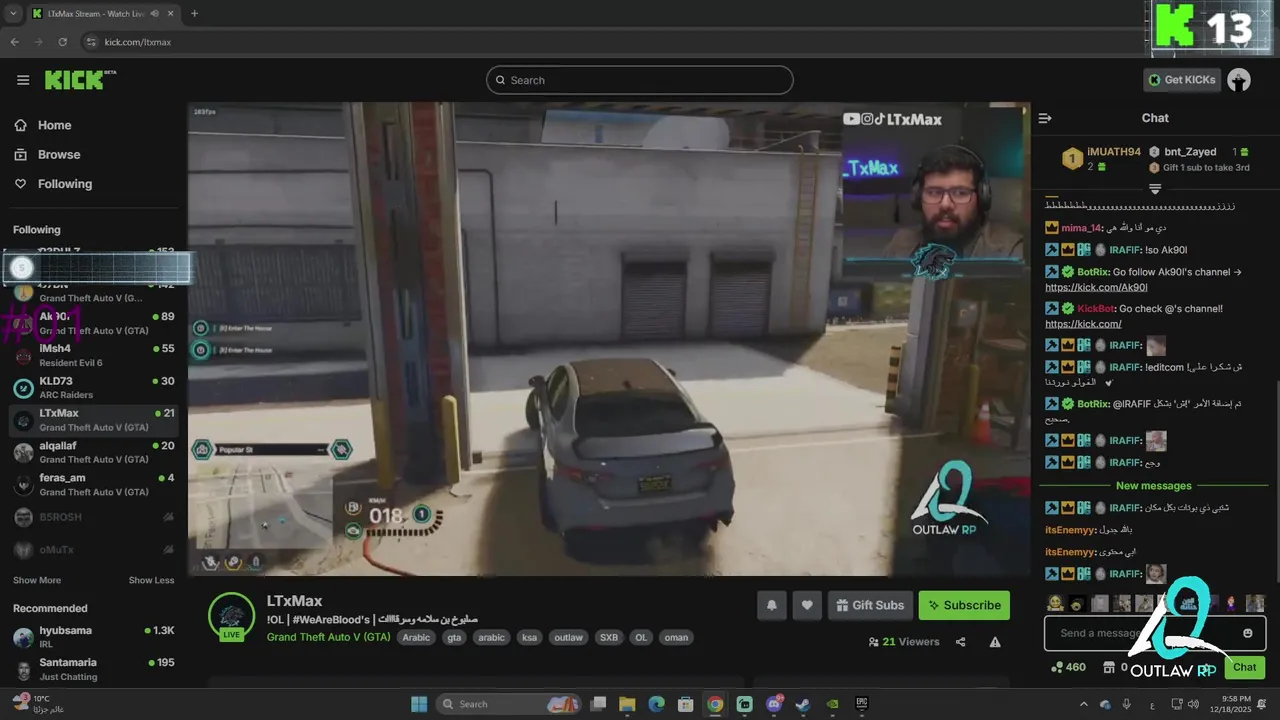The image size is (1280, 720).
Task: Select the gta tag
Action: click(454, 638)
